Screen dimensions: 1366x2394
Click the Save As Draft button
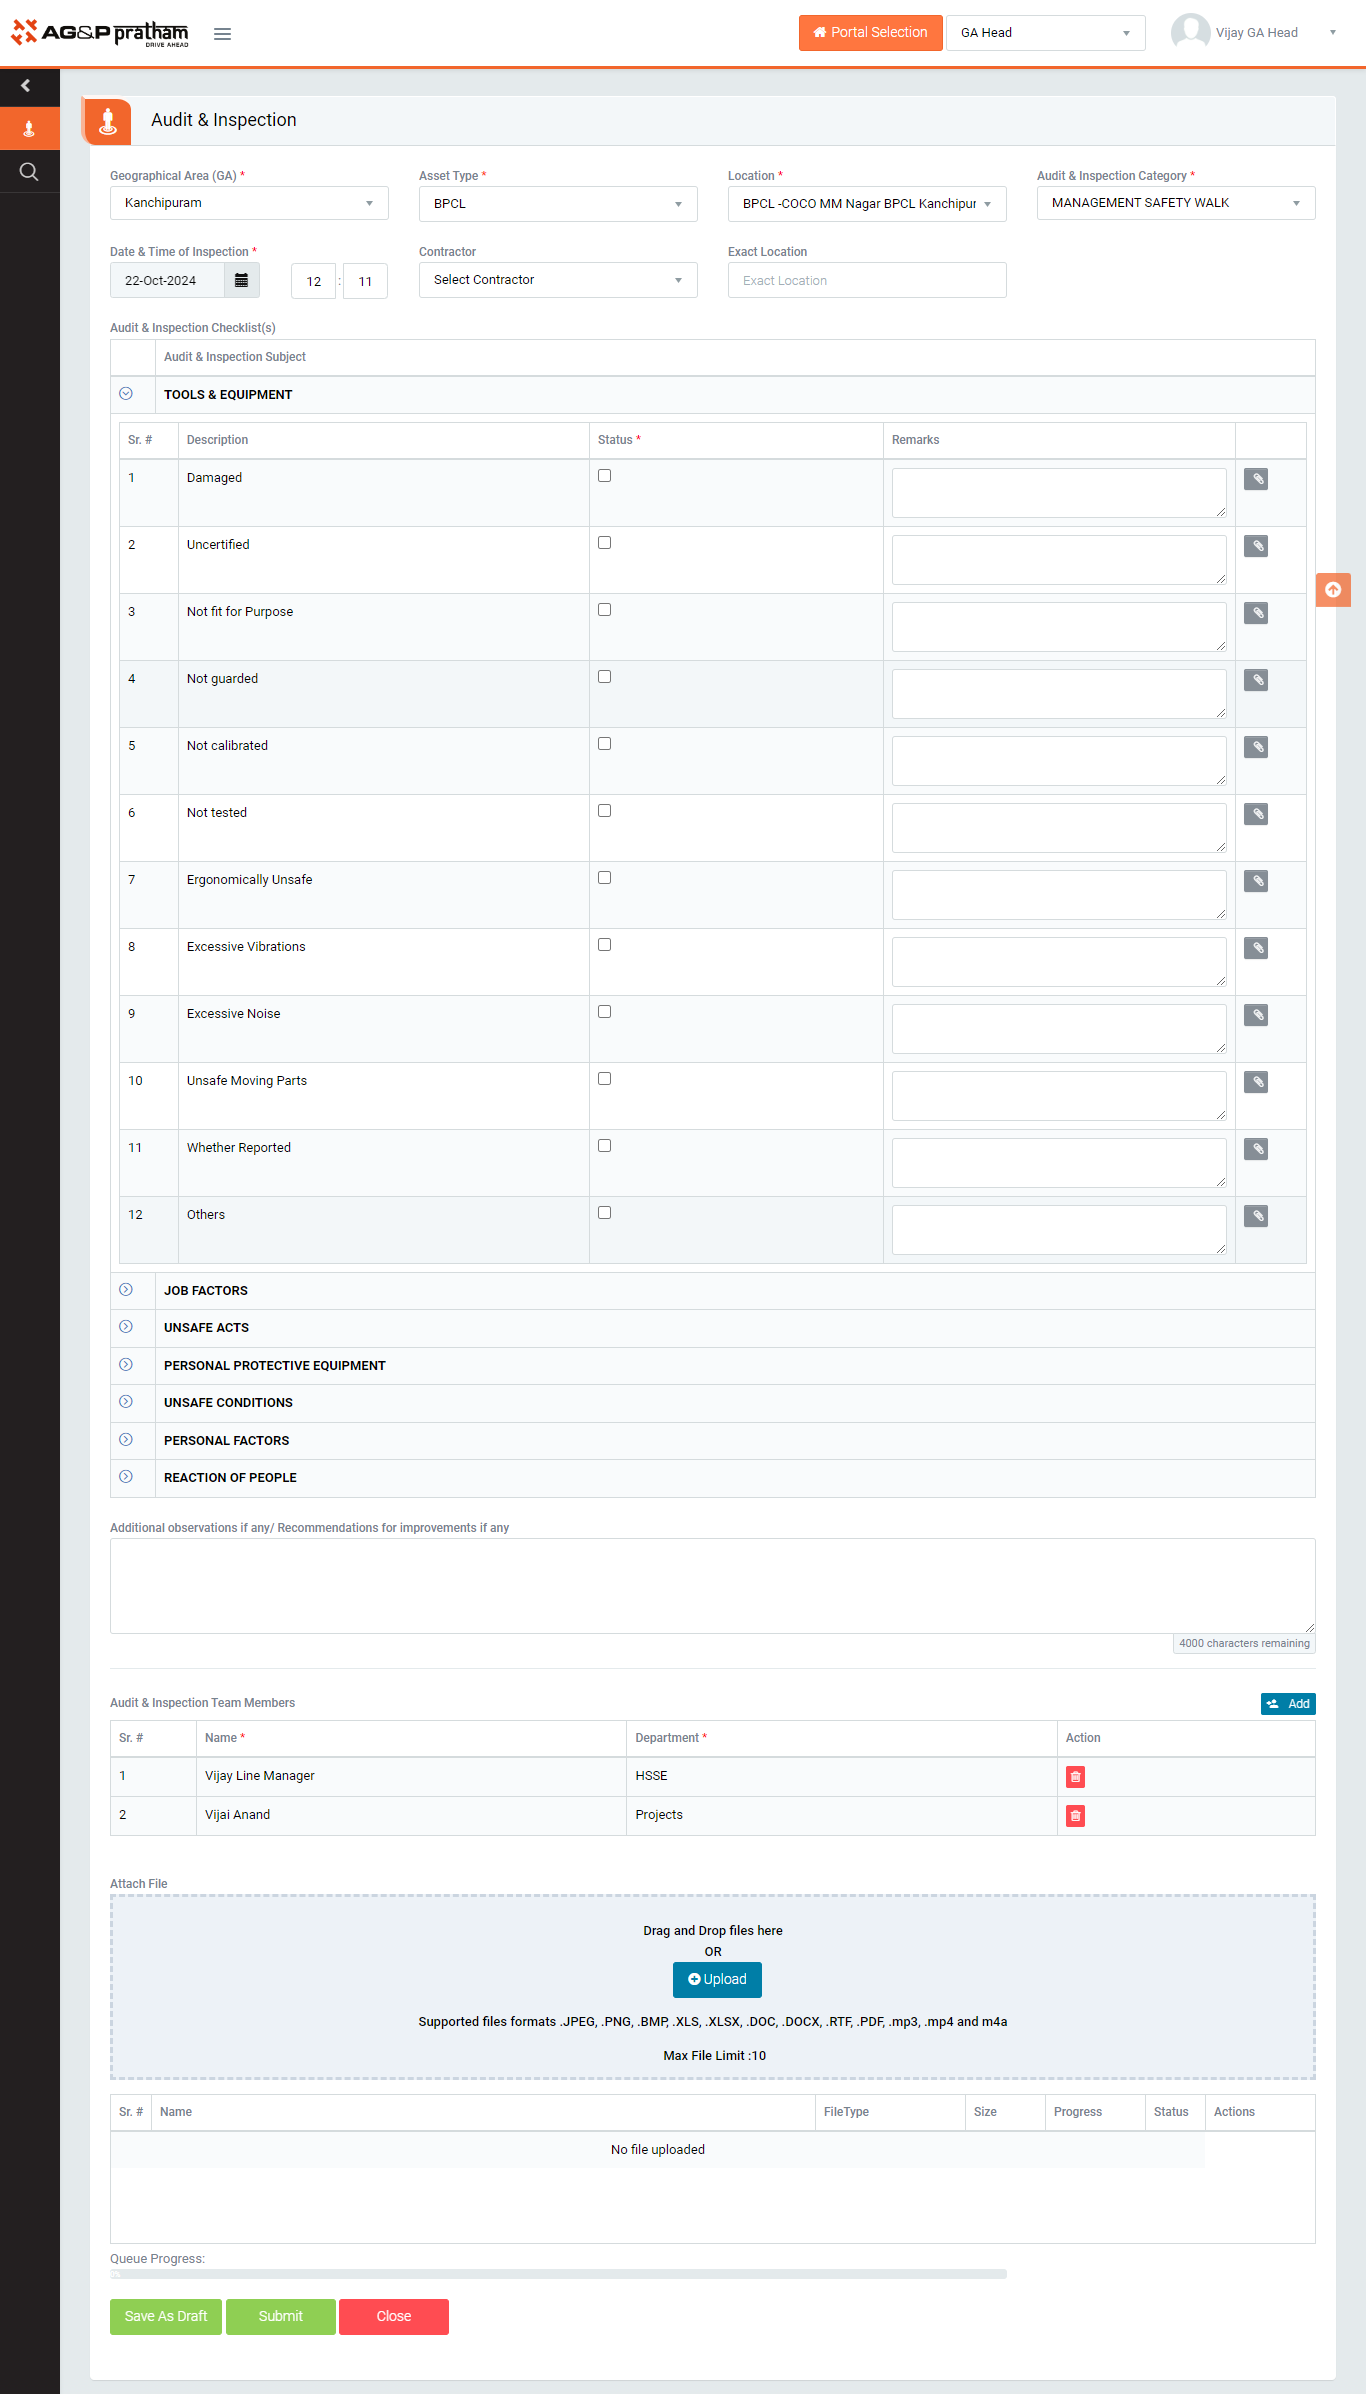click(x=166, y=2317)
